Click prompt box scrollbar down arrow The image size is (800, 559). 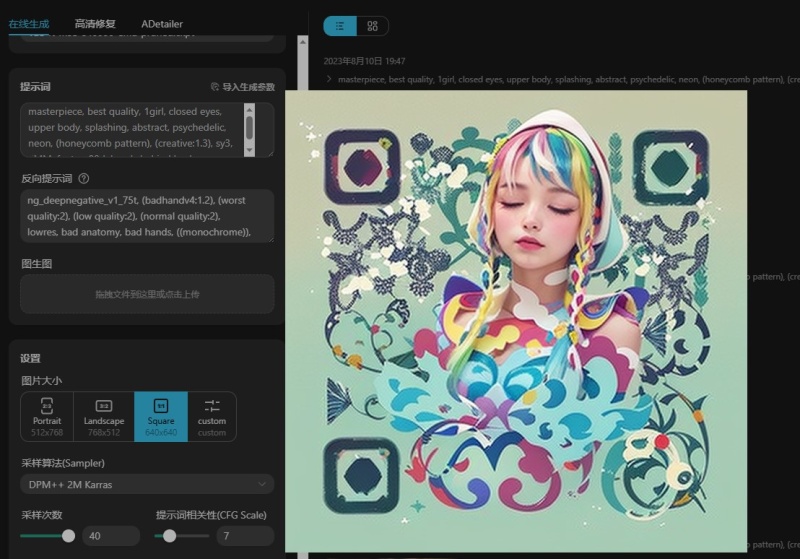(x=249, y=150)
